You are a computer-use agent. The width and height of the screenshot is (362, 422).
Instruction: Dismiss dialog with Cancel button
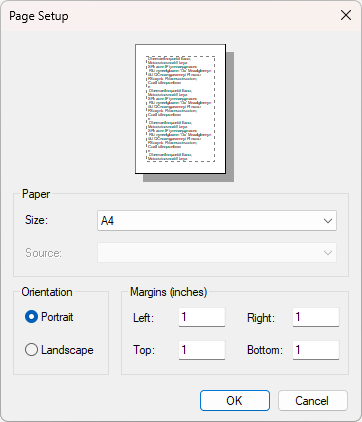[x=313, y=401]
